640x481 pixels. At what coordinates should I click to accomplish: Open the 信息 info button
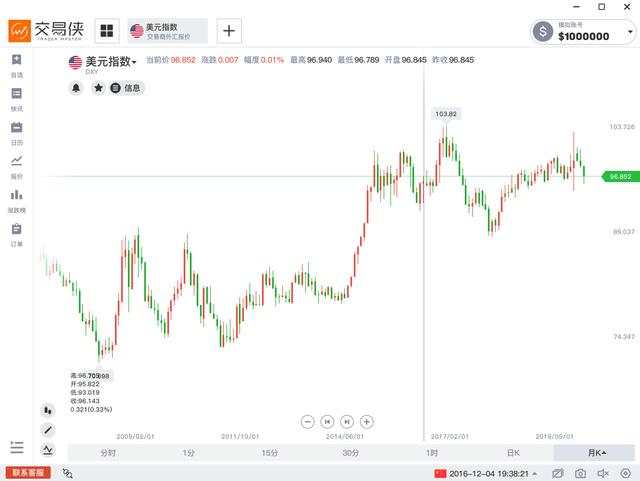pyautogui.click(x=127, y=88)
